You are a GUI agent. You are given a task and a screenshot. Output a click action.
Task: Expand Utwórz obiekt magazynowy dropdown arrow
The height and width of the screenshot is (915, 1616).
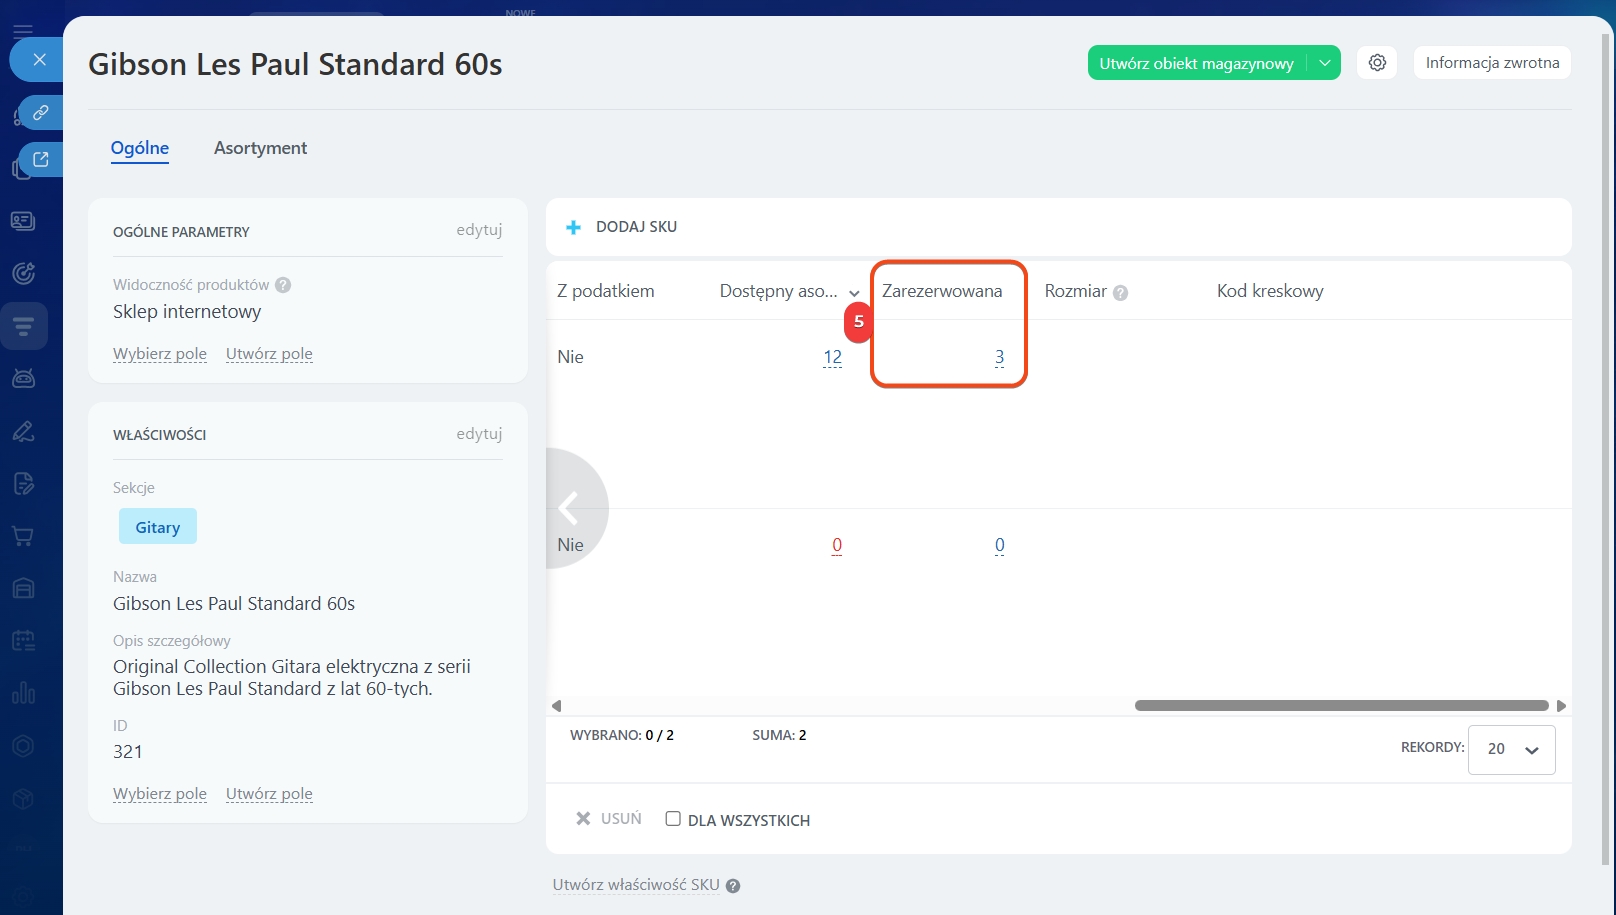(1324, 63)
